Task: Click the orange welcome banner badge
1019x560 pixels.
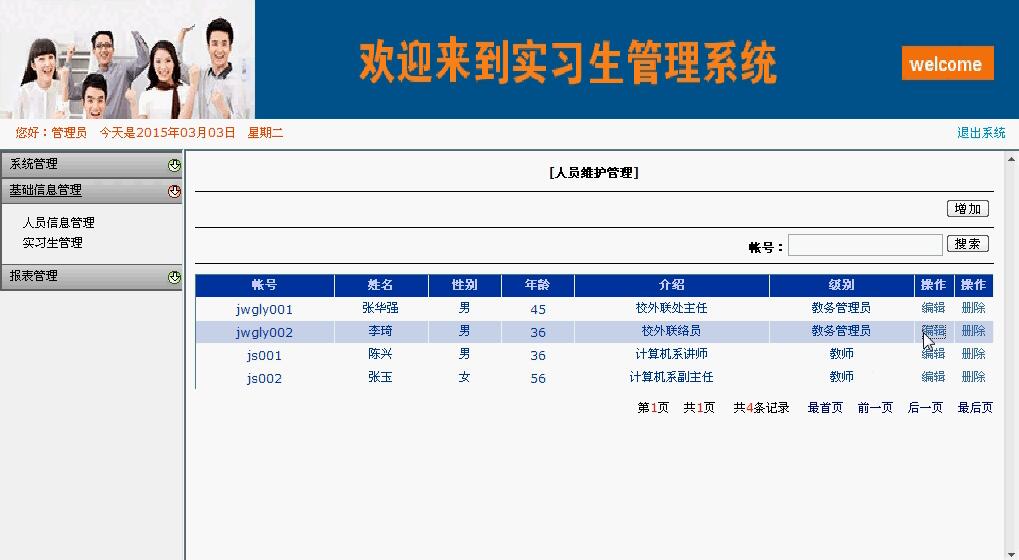Action: coord(948,63)
